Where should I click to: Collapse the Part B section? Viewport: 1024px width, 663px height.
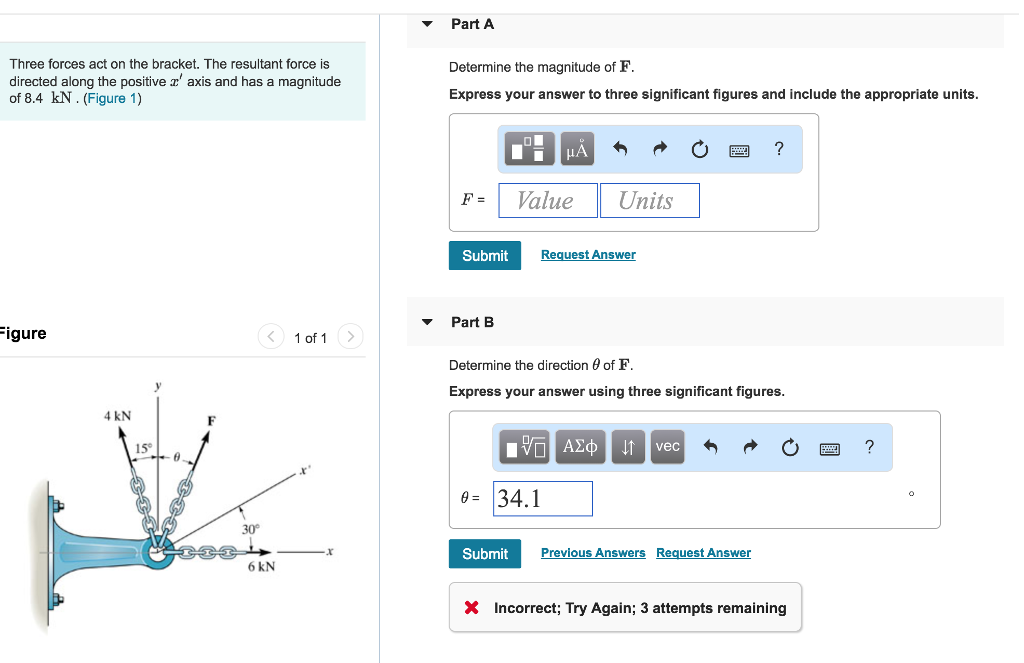pos(428,322)
